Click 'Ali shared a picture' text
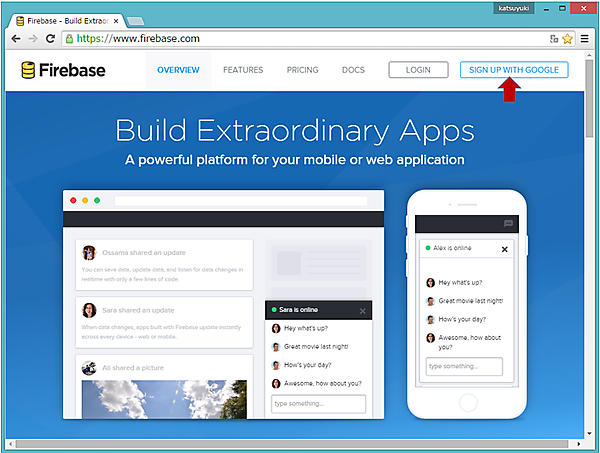Screen dimensions: 600x453 tap(133, 368)
